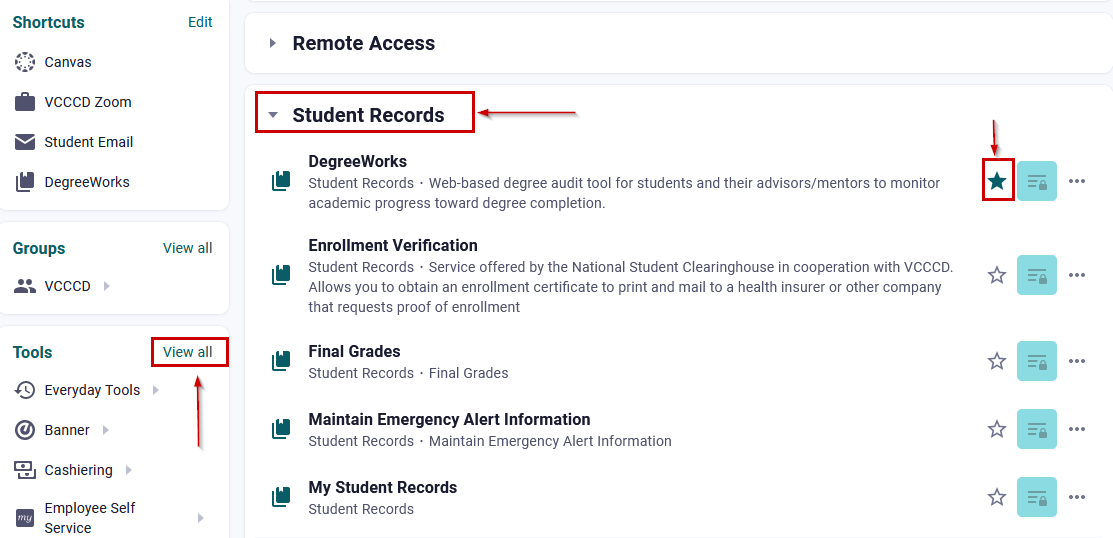
Task: Click Edit next to Shortcuts
Action: [200, 22]
